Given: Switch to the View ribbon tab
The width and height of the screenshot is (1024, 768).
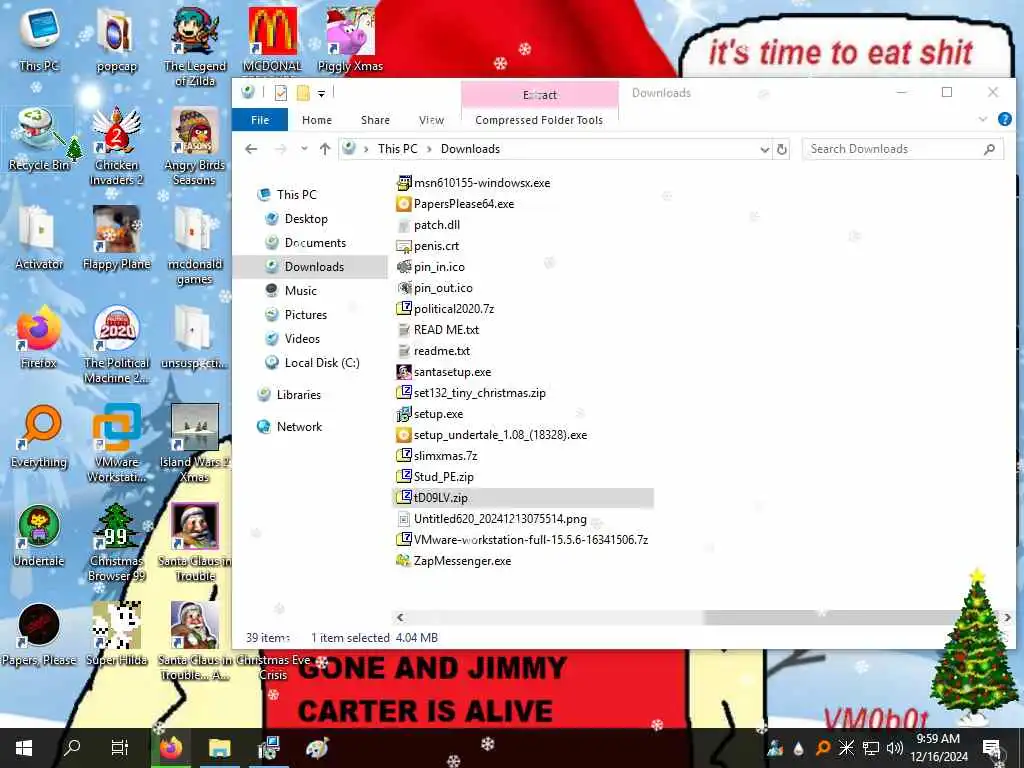Looking at the screenshot, I should click(x=431, y=120).
